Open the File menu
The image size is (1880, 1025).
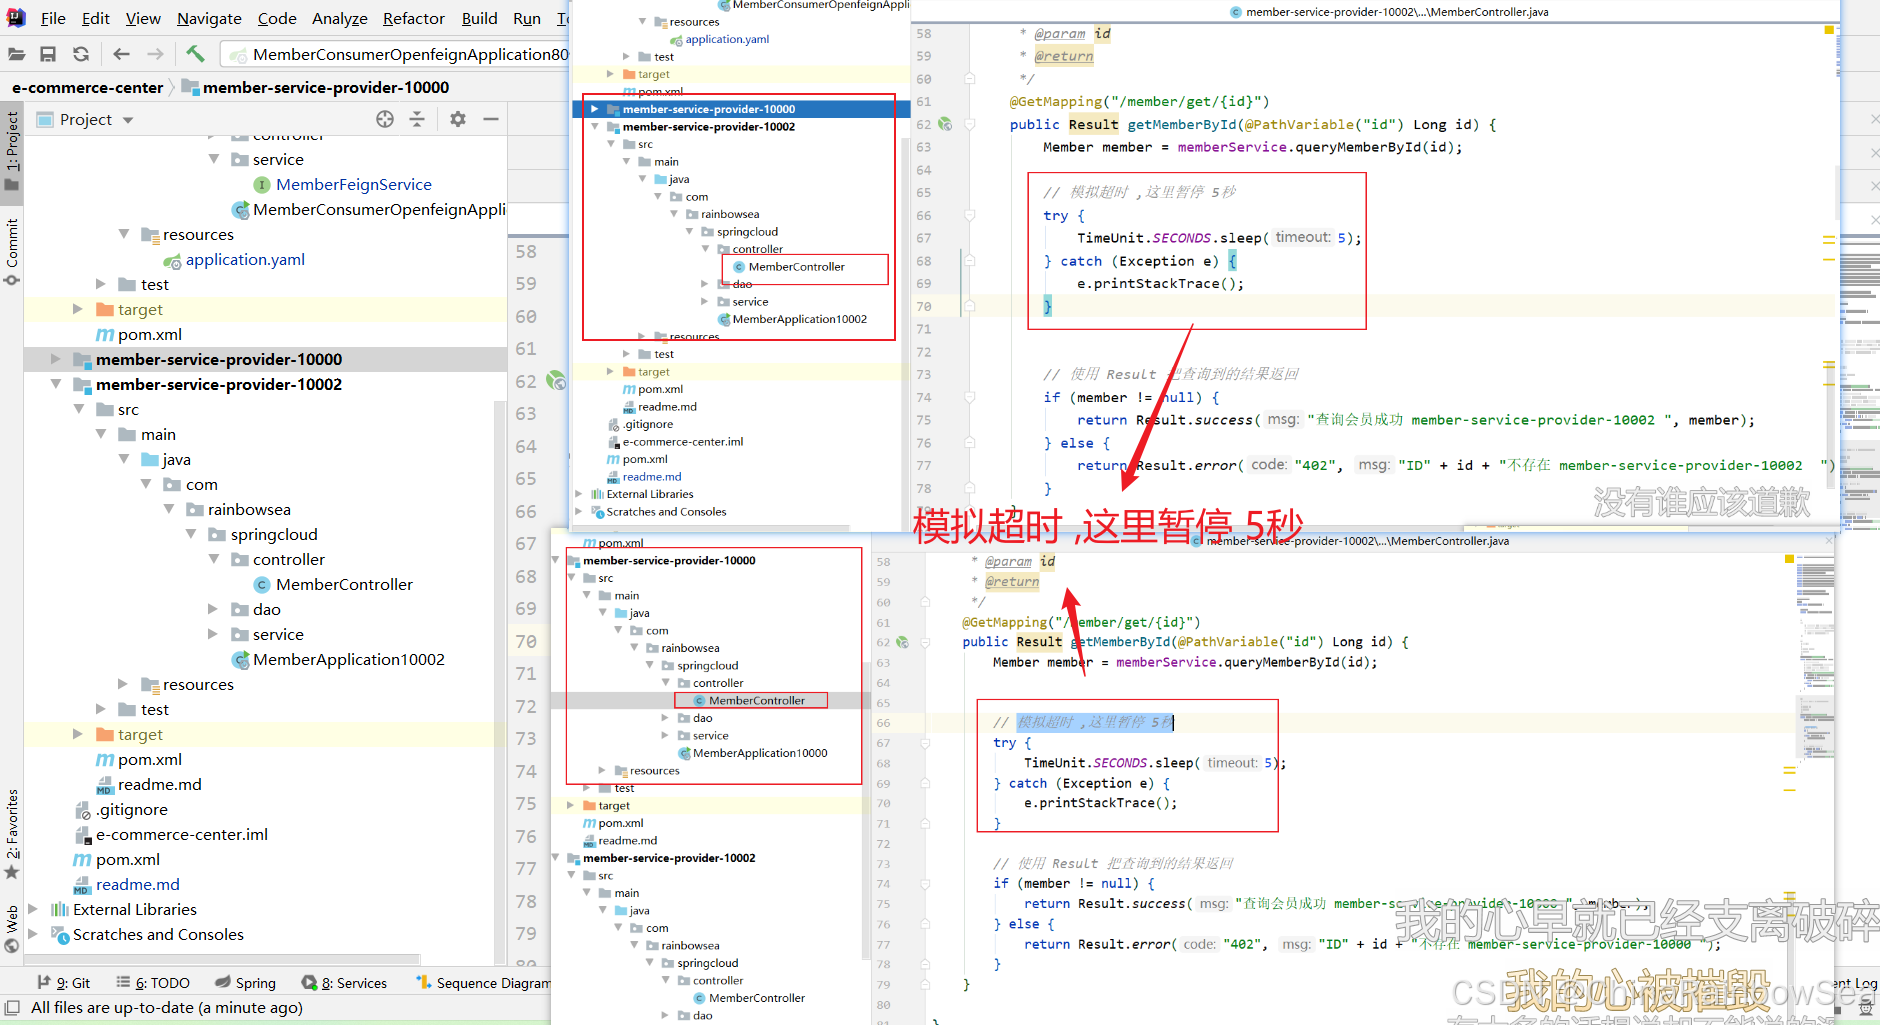click(x=53, y=18)
